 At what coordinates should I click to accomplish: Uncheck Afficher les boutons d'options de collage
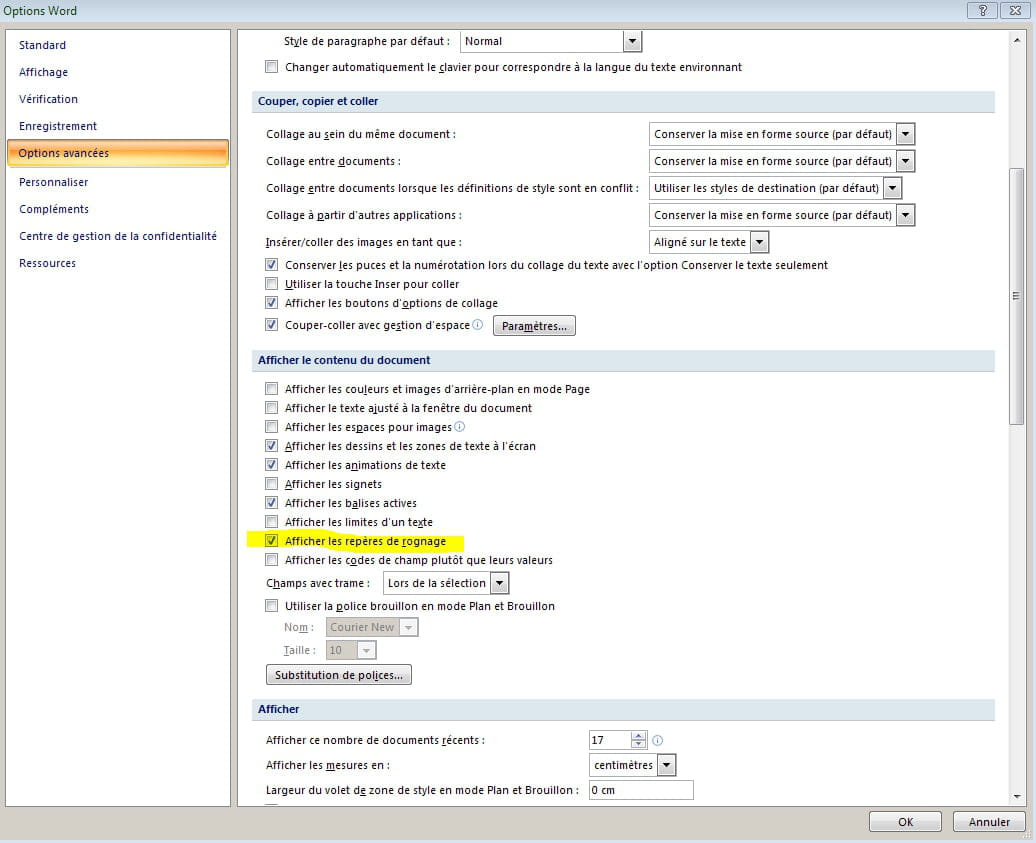pos(272,303)
